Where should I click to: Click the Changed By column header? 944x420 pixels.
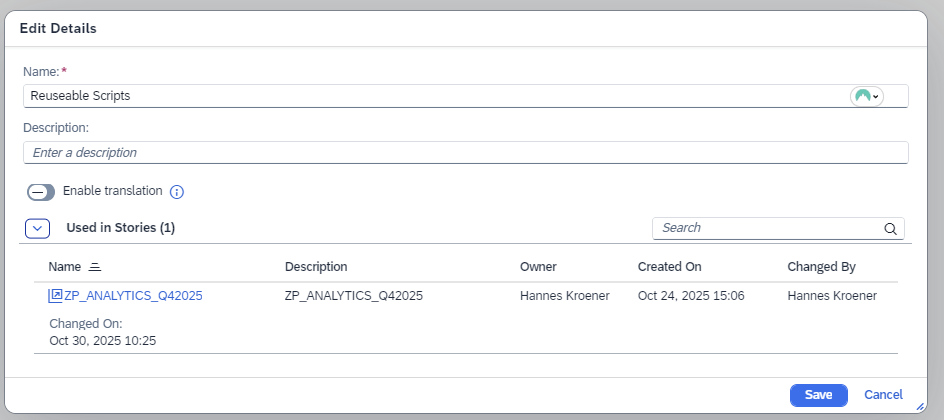point(821,267)
